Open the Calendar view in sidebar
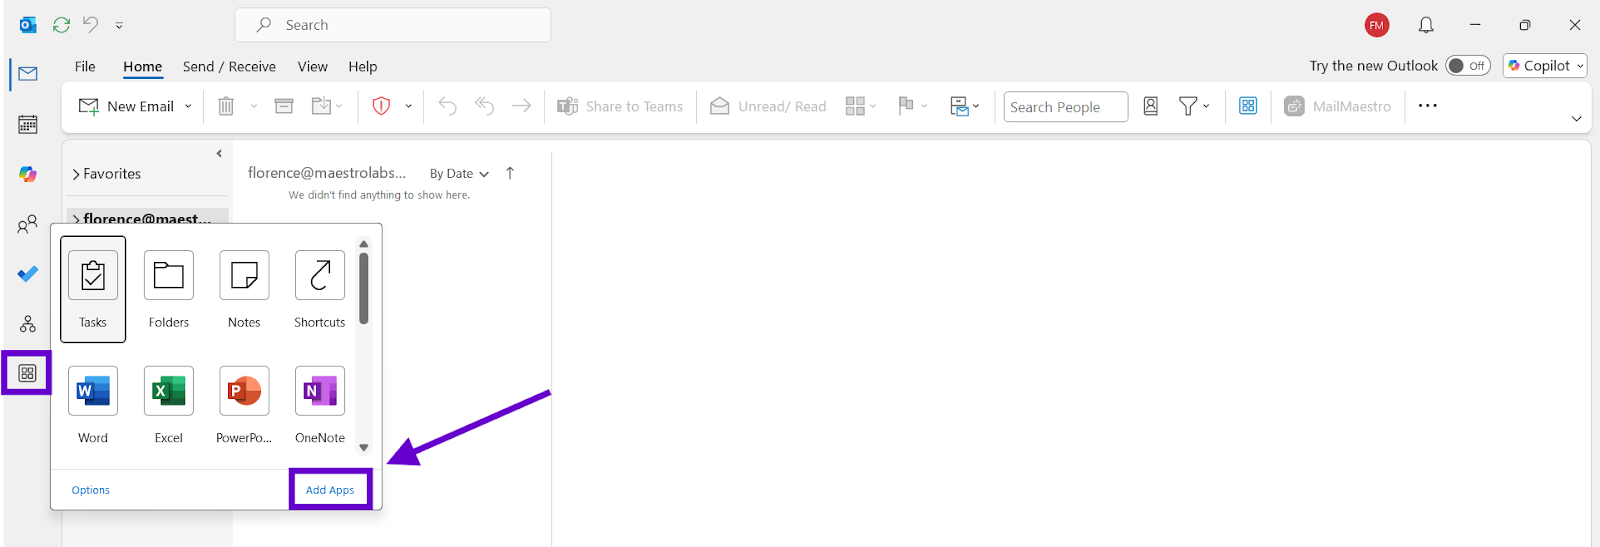The image size is (1600, 547). [28, 124]
